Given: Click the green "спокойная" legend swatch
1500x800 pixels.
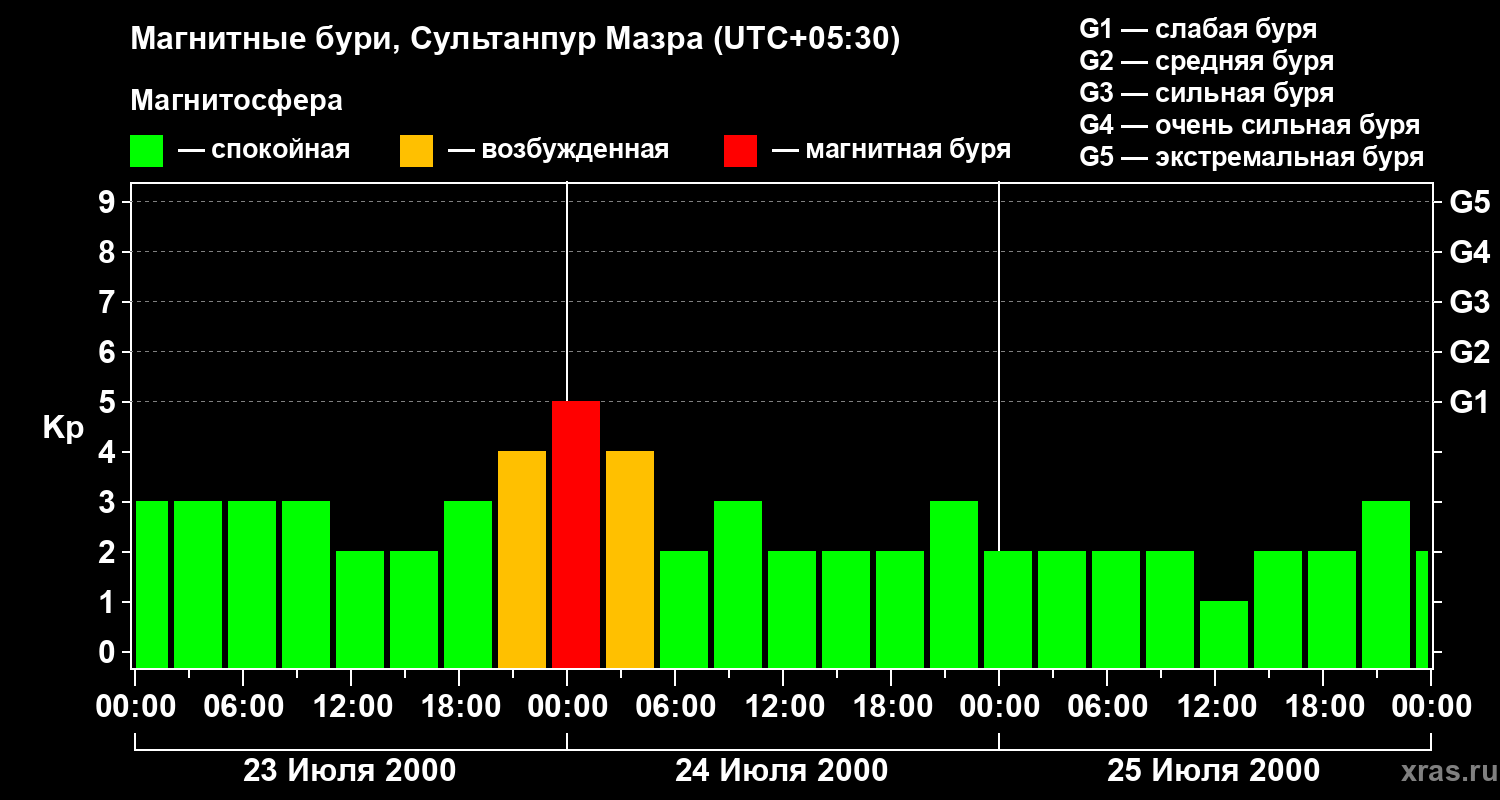Looking at the screenshot, I should click(x=147, y=151).
